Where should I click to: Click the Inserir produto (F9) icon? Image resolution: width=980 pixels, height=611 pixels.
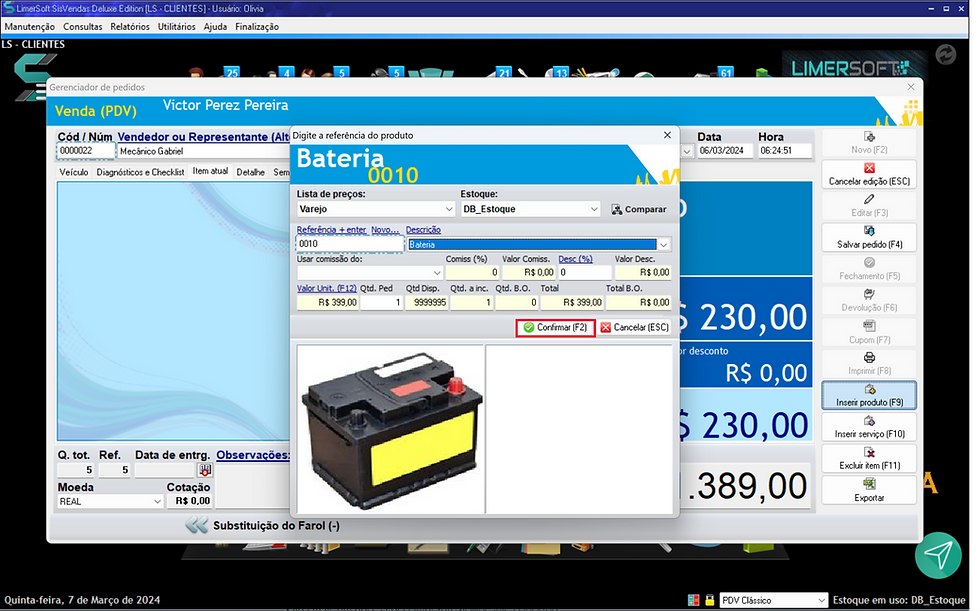(x=869, y=390)
